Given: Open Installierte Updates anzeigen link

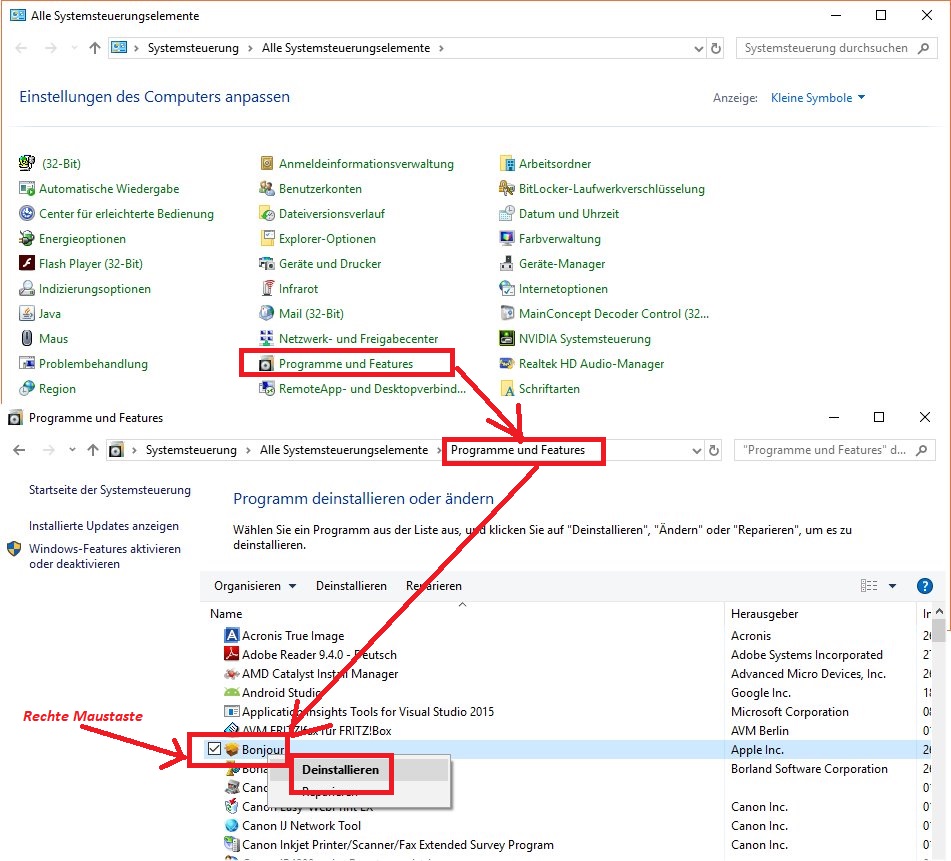Looking at the screenshot, I should pyautogui.click(x=104, y=526).
